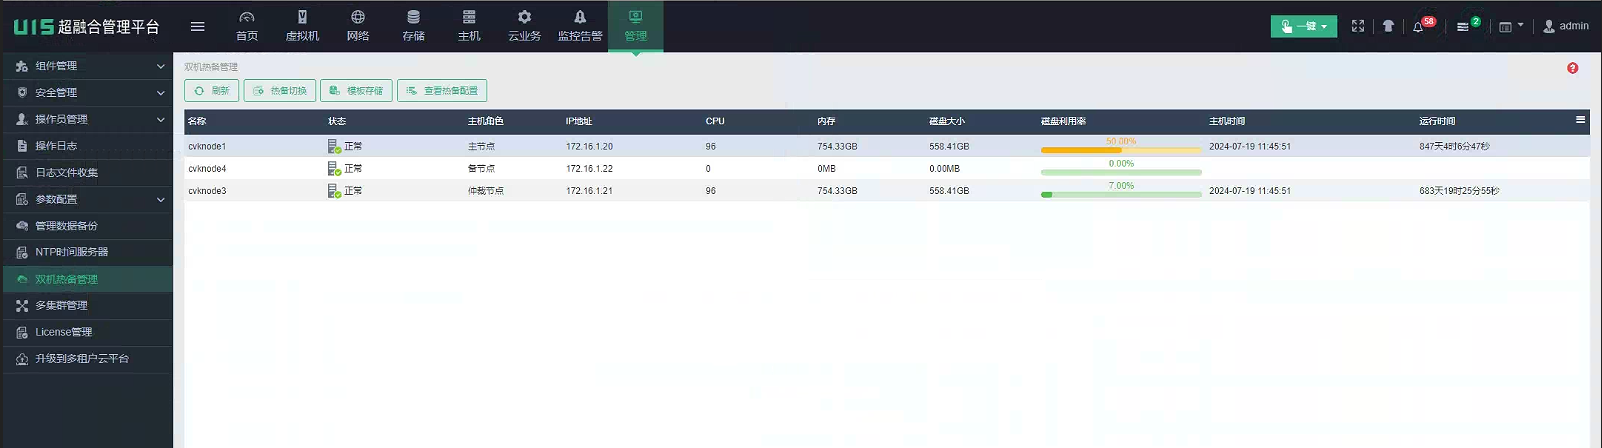
Task: Go to the 网络 network section
Action: click(358, 26)
